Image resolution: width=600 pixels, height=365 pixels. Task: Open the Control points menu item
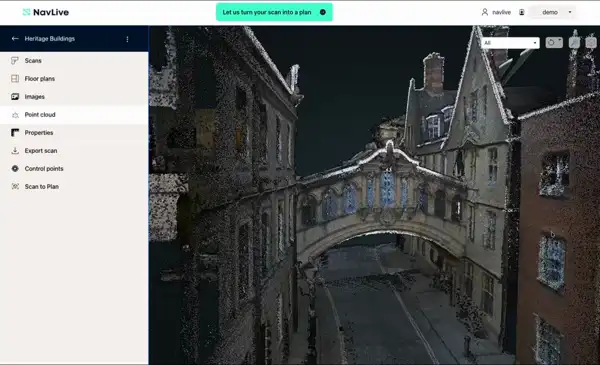(74, 168)
